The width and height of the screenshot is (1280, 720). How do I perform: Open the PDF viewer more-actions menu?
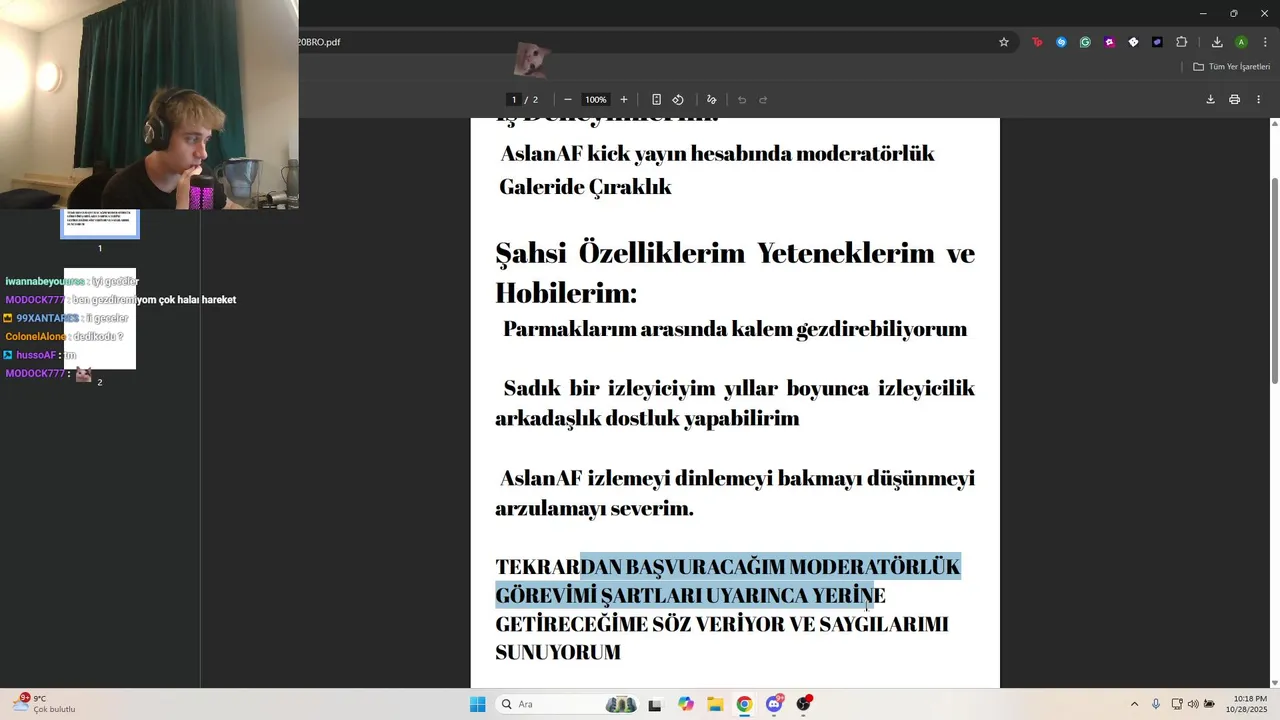tap(1258, 99)
